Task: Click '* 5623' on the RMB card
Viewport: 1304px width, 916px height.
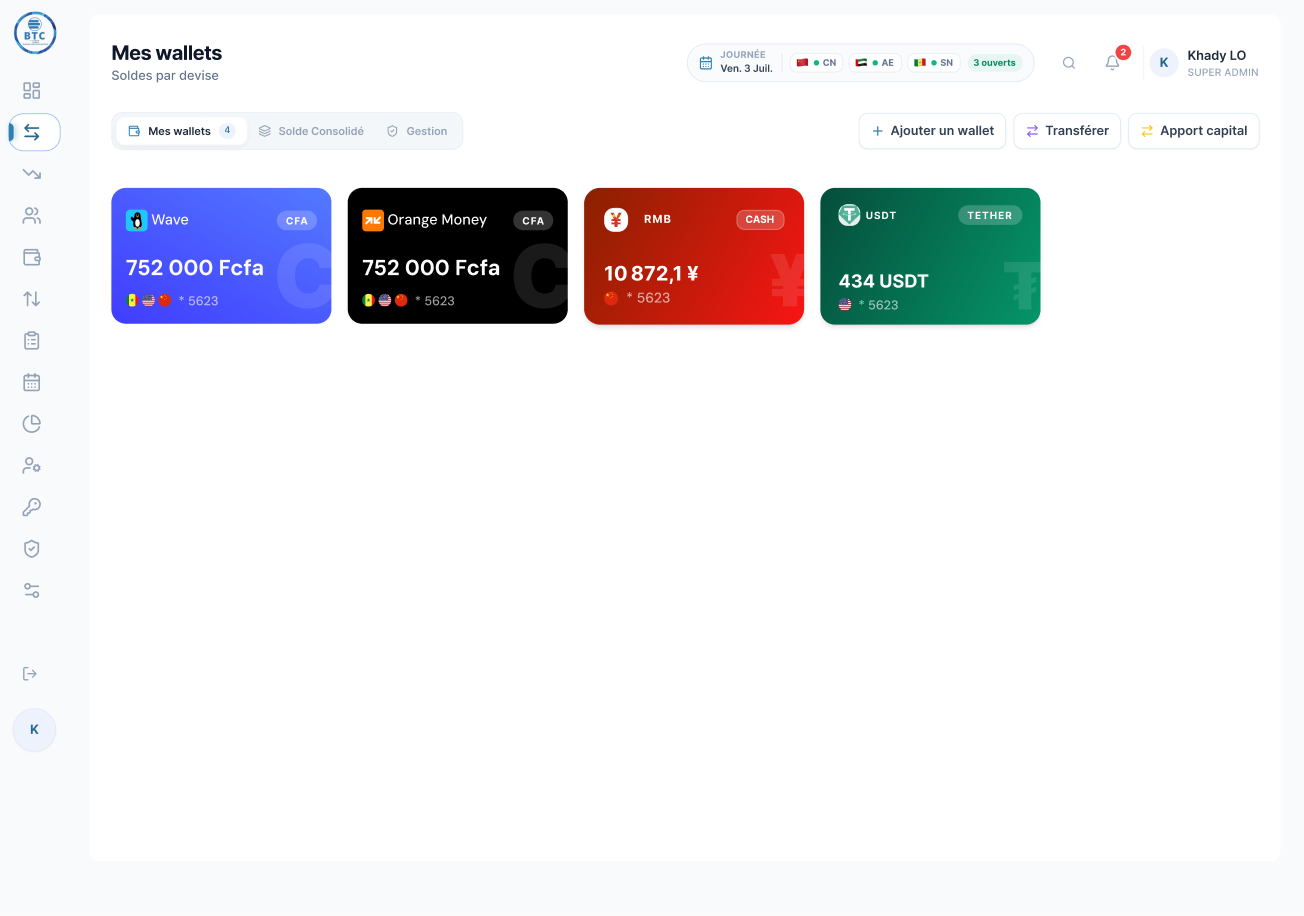Action: [x=648, y=298]
